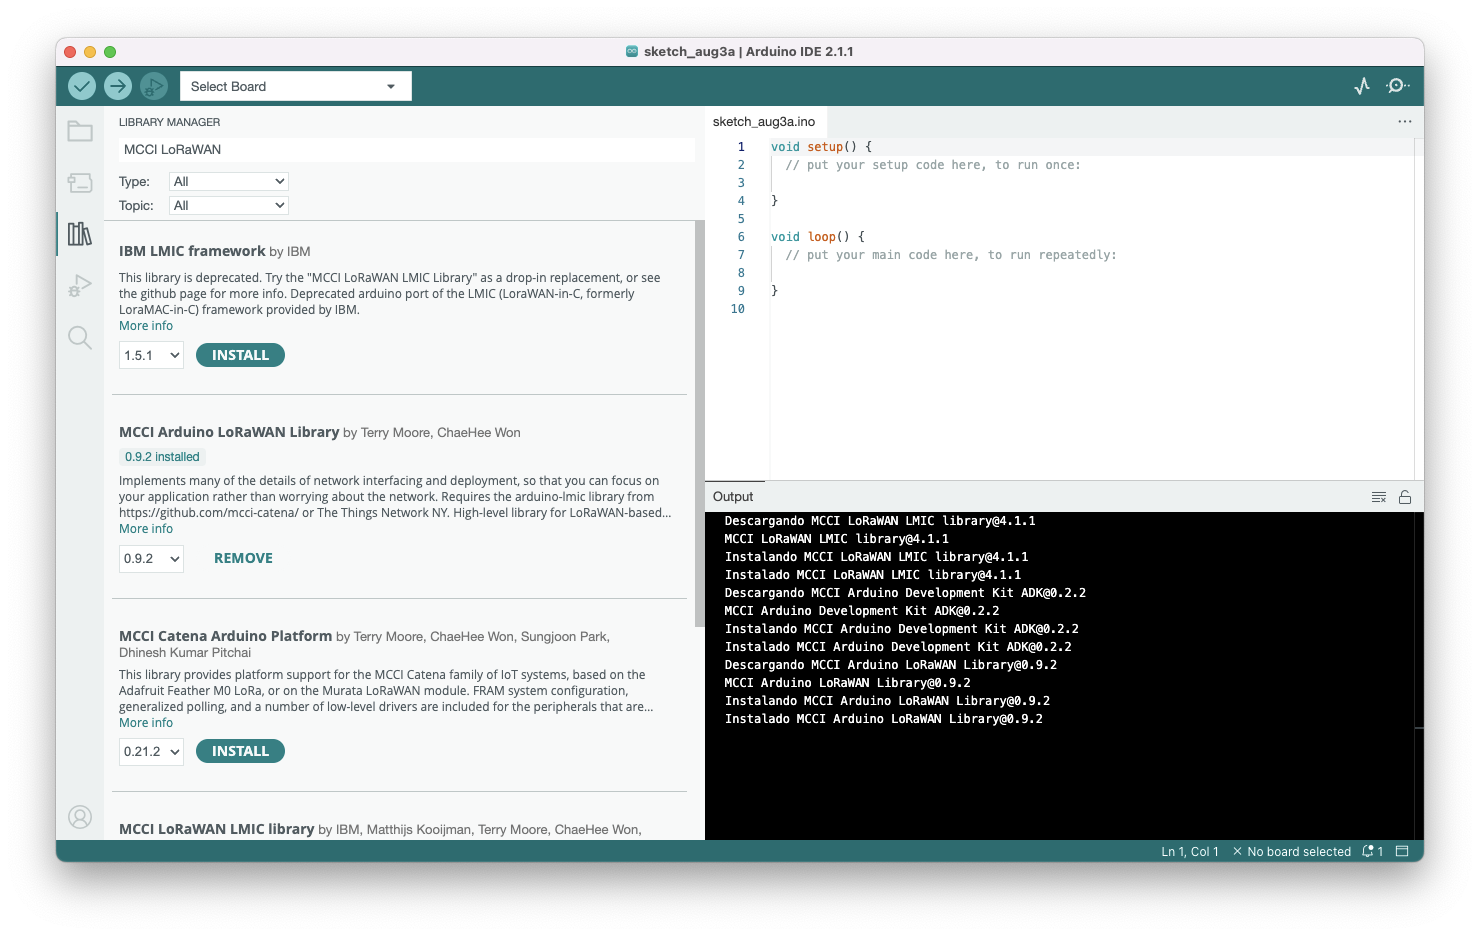Screen dimensions: 1480x936
Task: Install the IBM LMIC framework library
Action: click(x=240, y=355)
